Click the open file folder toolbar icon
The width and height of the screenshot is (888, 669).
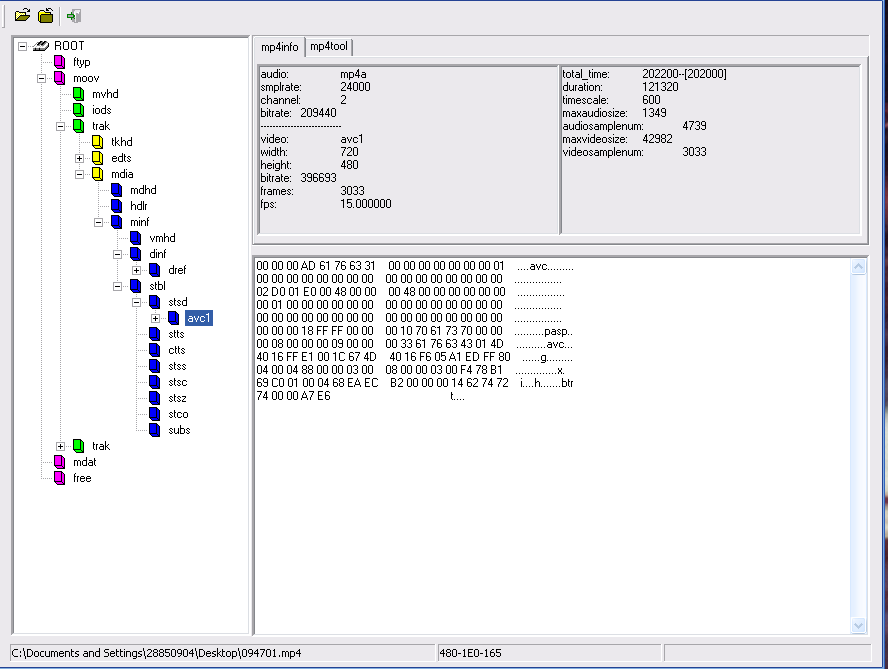(22, 15)
